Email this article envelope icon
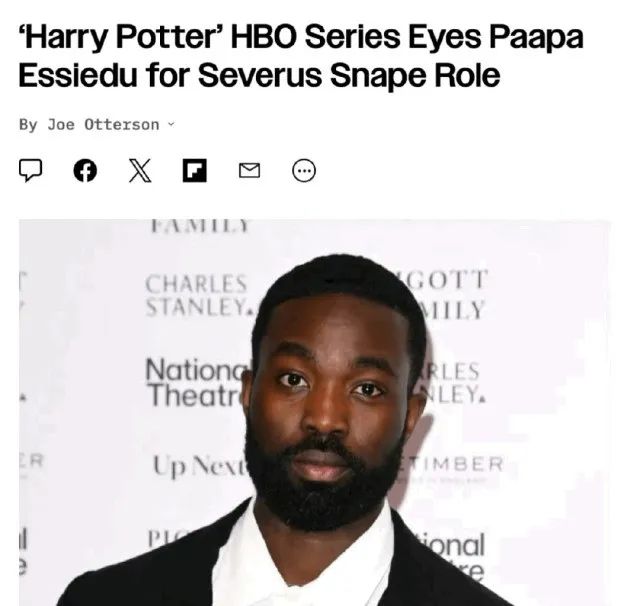The height and width of the screenshot is (606, 640). tap(249, 170)
